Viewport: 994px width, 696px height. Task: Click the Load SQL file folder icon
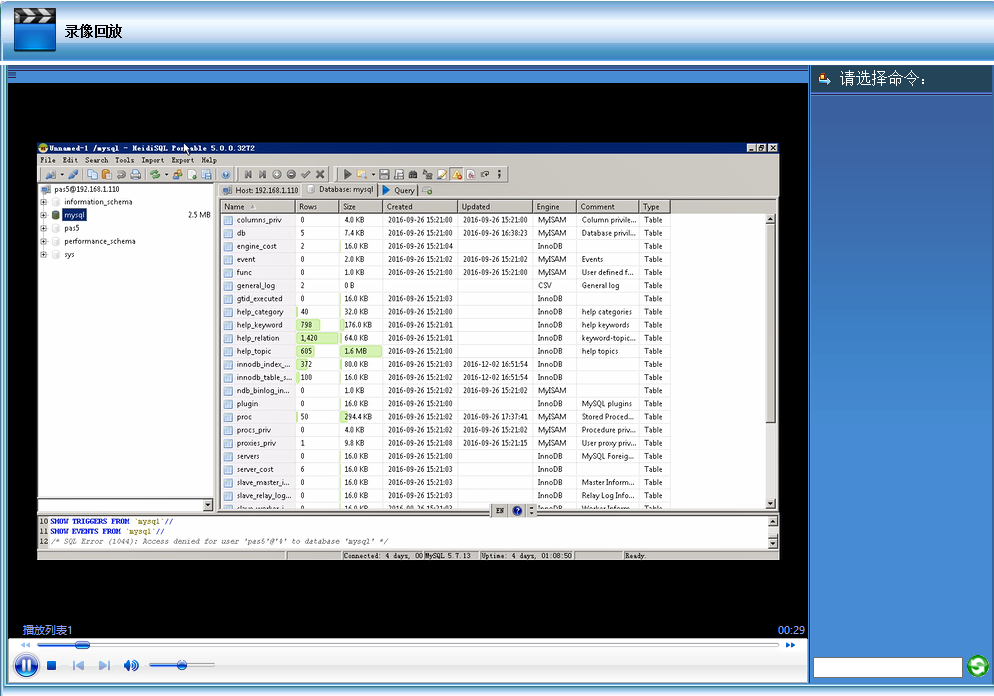pos(362,174)
